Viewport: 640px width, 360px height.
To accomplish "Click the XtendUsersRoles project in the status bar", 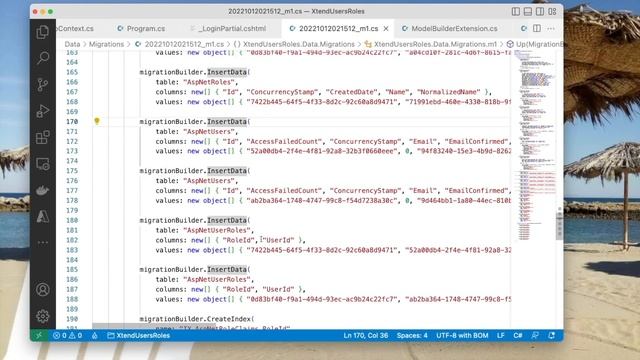I will (139, 336).
